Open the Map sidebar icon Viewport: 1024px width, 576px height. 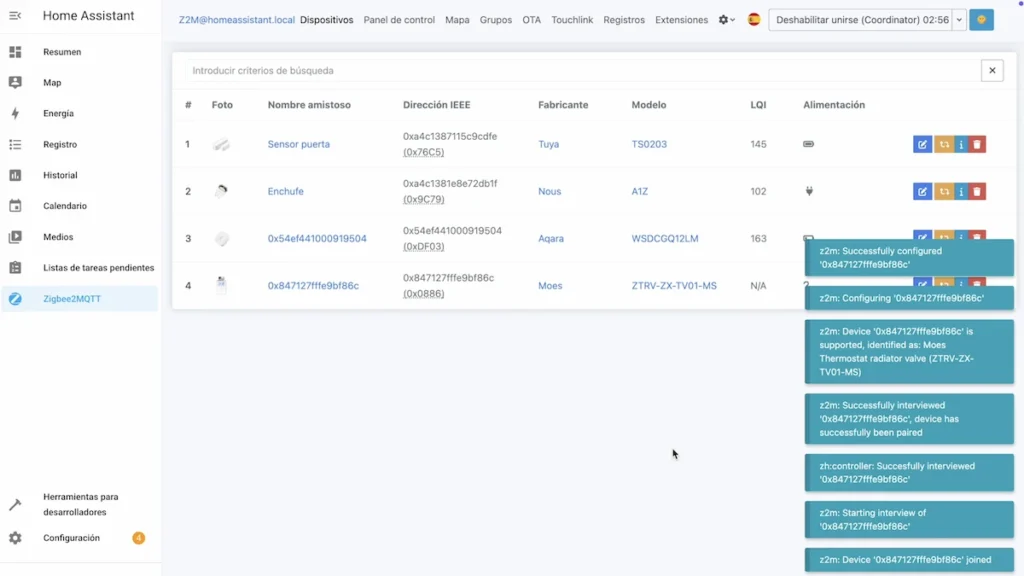pos(15,82)
